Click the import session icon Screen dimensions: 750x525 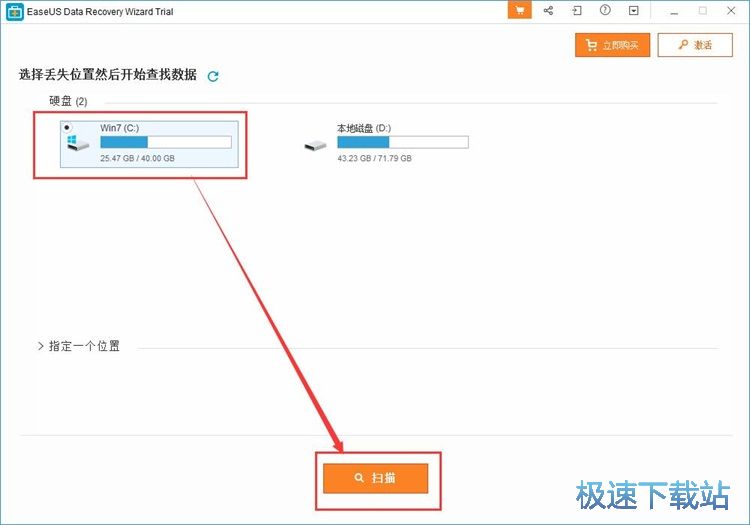pyautogui.click(x=577, y=11)
